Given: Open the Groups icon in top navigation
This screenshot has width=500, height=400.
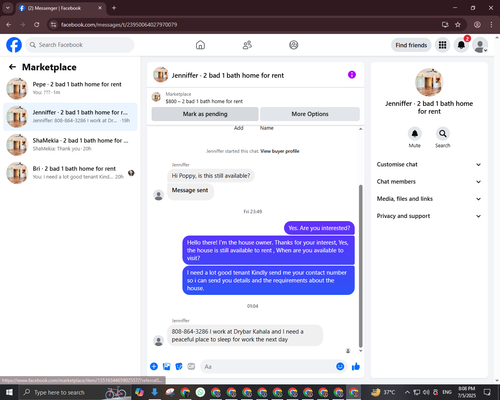Looking at the screenshot, I should (294, 45).
